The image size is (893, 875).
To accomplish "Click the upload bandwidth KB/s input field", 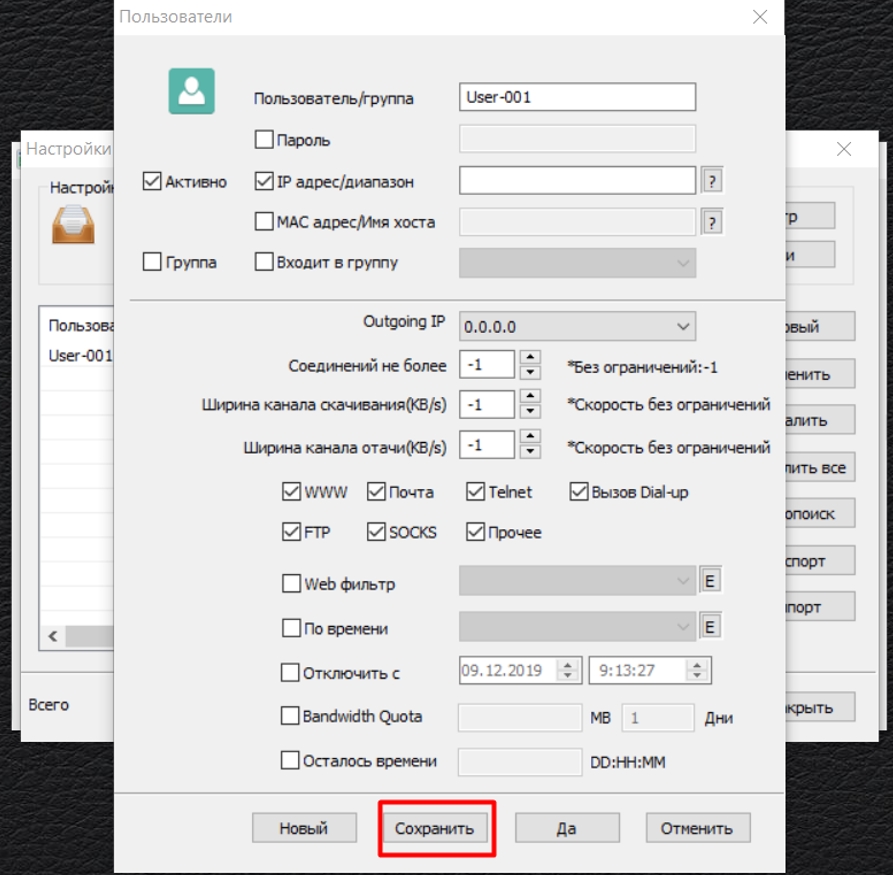I will [487, 445].
